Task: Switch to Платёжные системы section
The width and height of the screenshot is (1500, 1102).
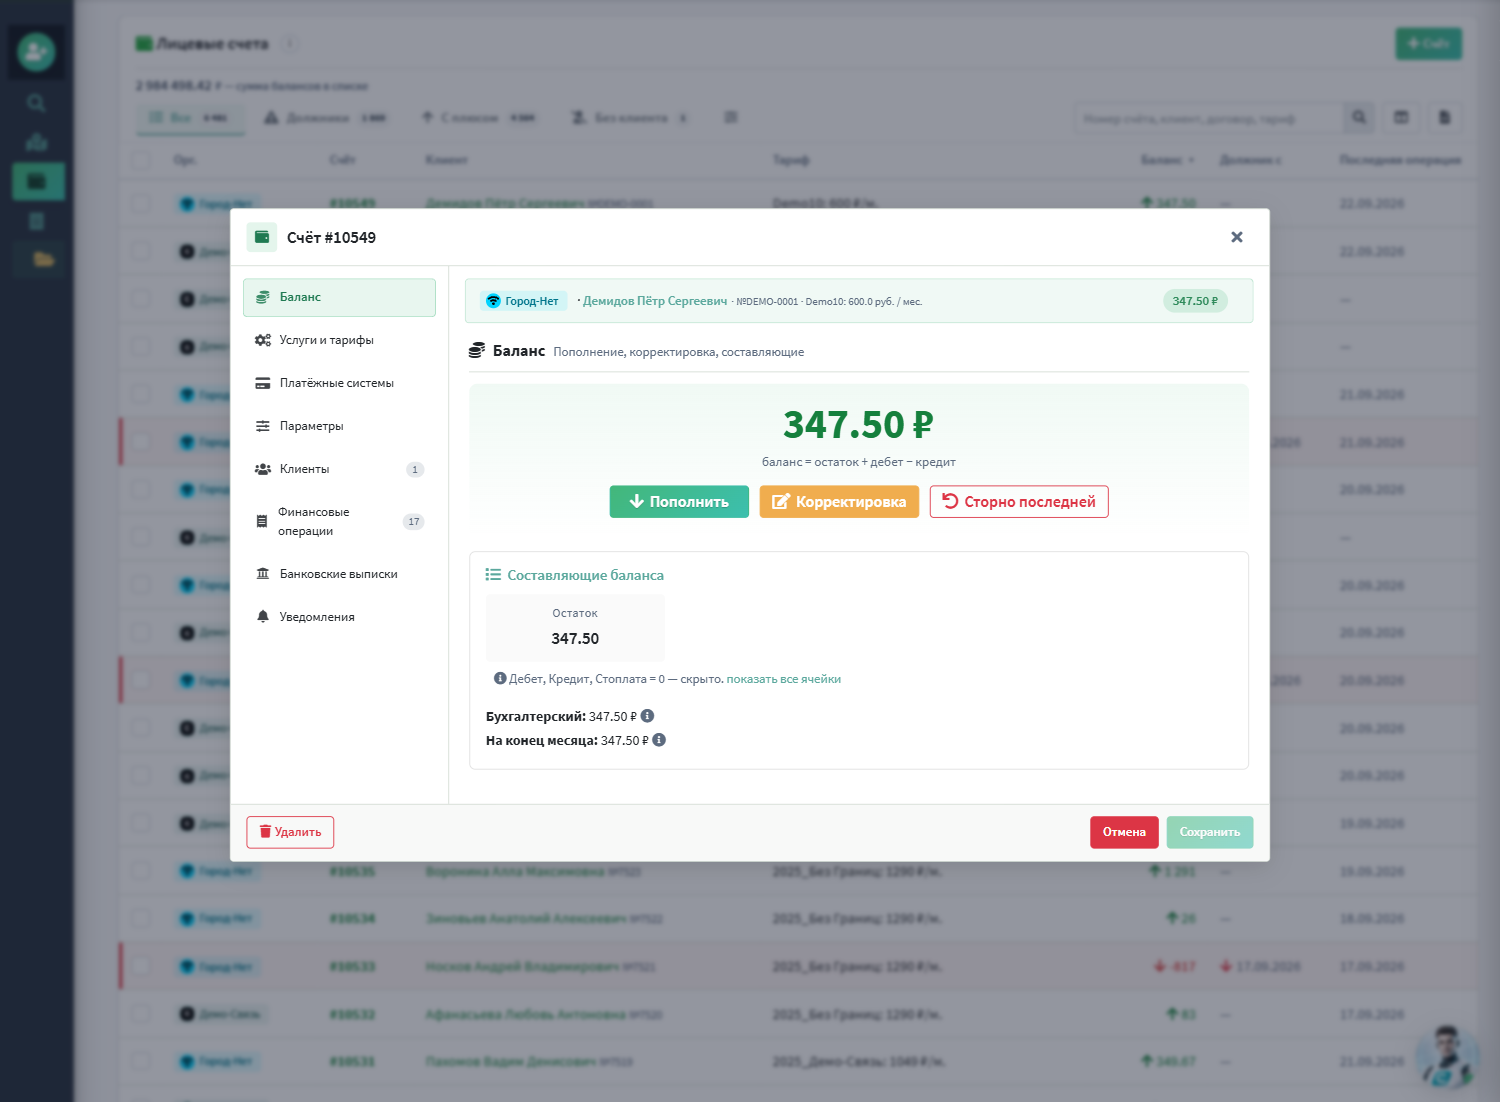Action: click(x=339, y=383)
